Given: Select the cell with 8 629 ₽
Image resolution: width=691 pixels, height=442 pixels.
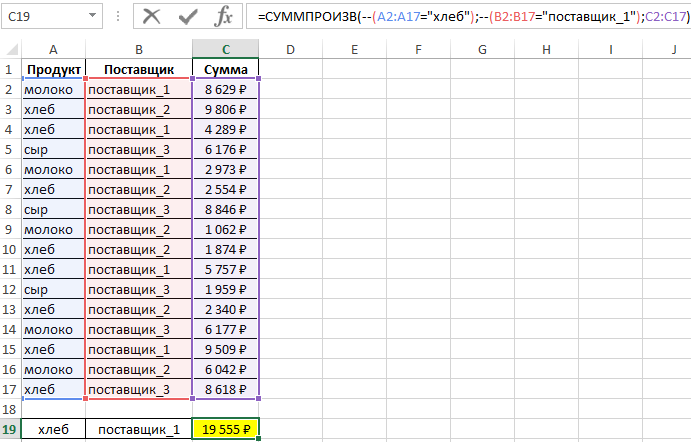Looking at the screenshot, I should point(226,89).
